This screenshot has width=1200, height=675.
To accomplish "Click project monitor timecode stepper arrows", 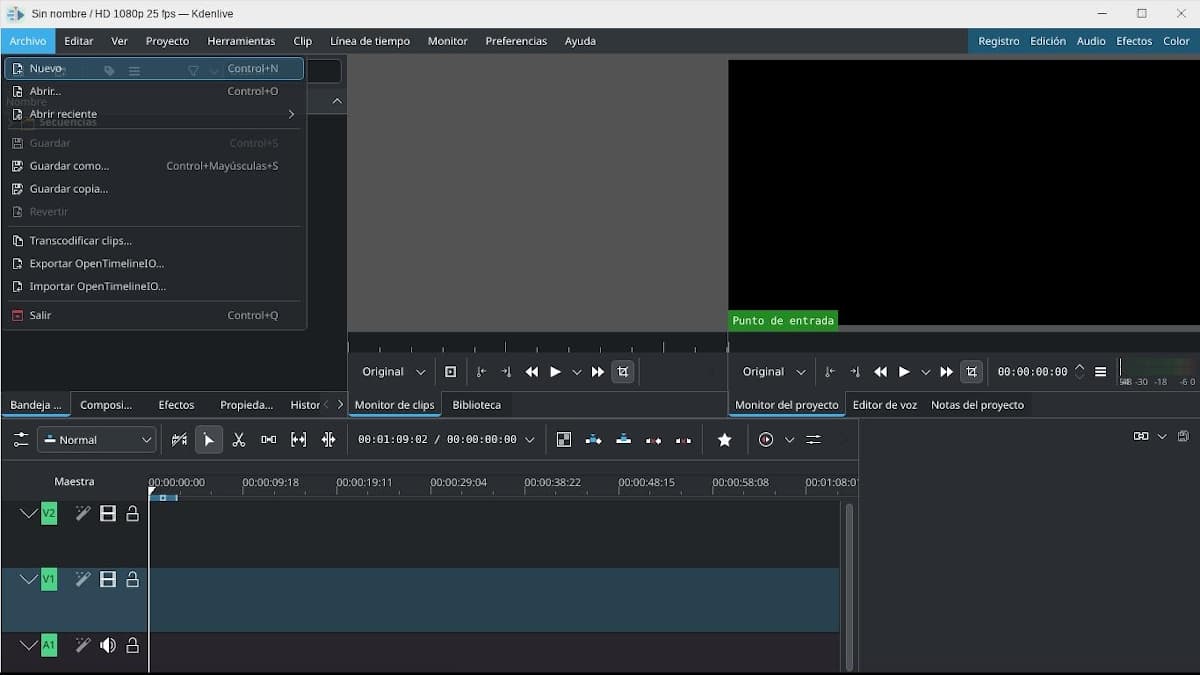I will (x=1079, y=372).
